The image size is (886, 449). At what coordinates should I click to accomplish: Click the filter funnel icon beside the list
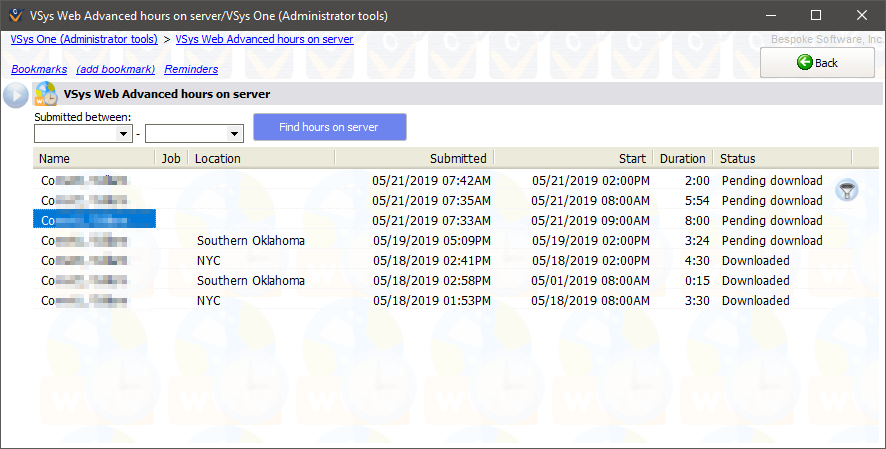(846, 190)
